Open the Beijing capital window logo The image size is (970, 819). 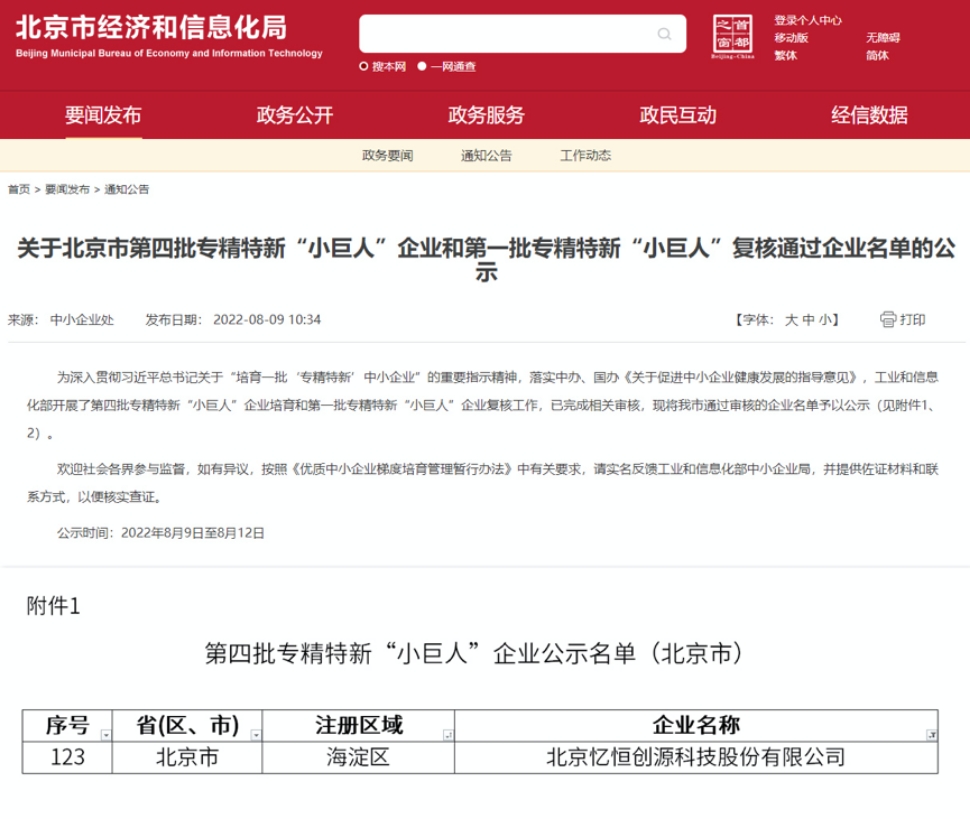(732, 36)
